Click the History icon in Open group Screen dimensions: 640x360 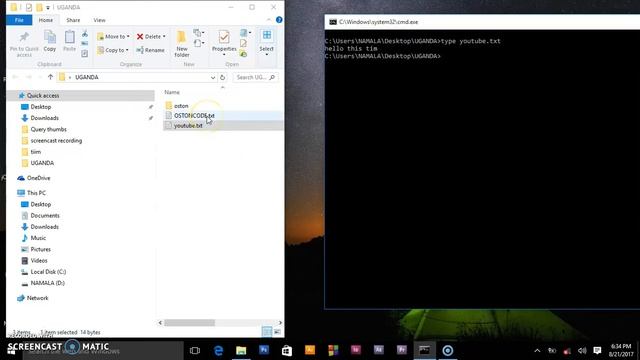pyautogui.click(x=244, y=53)
